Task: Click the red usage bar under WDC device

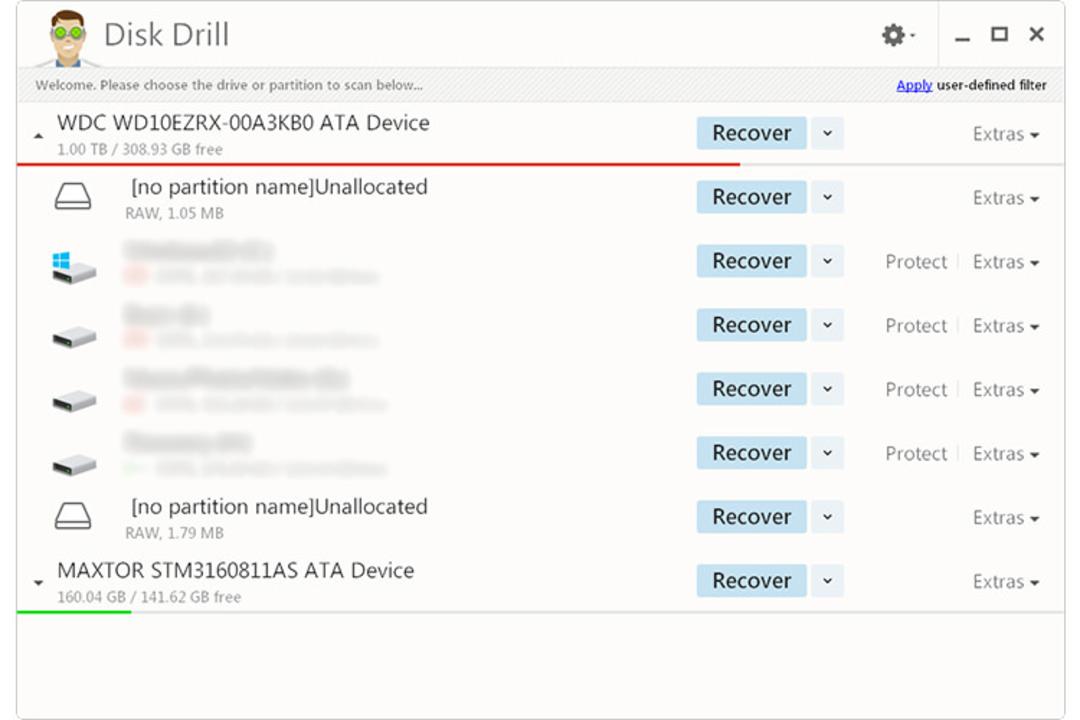Action: coord(378,165)
